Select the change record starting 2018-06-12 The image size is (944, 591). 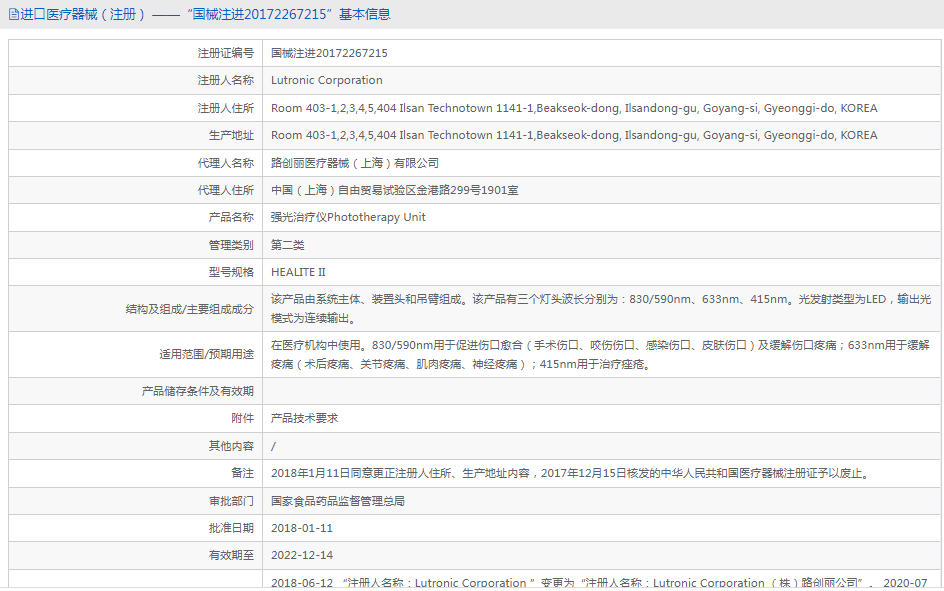point(599,583)
